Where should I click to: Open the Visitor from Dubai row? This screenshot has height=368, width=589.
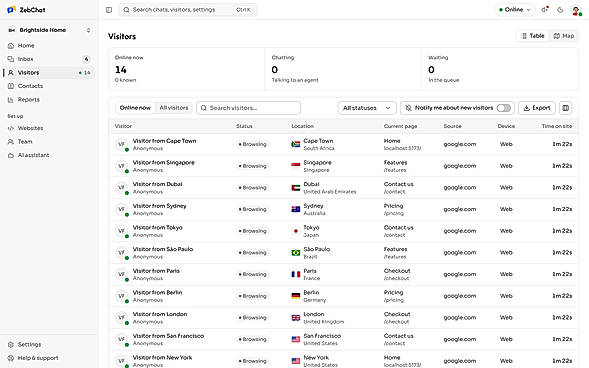pyautogui.click(x=343, y=188)
